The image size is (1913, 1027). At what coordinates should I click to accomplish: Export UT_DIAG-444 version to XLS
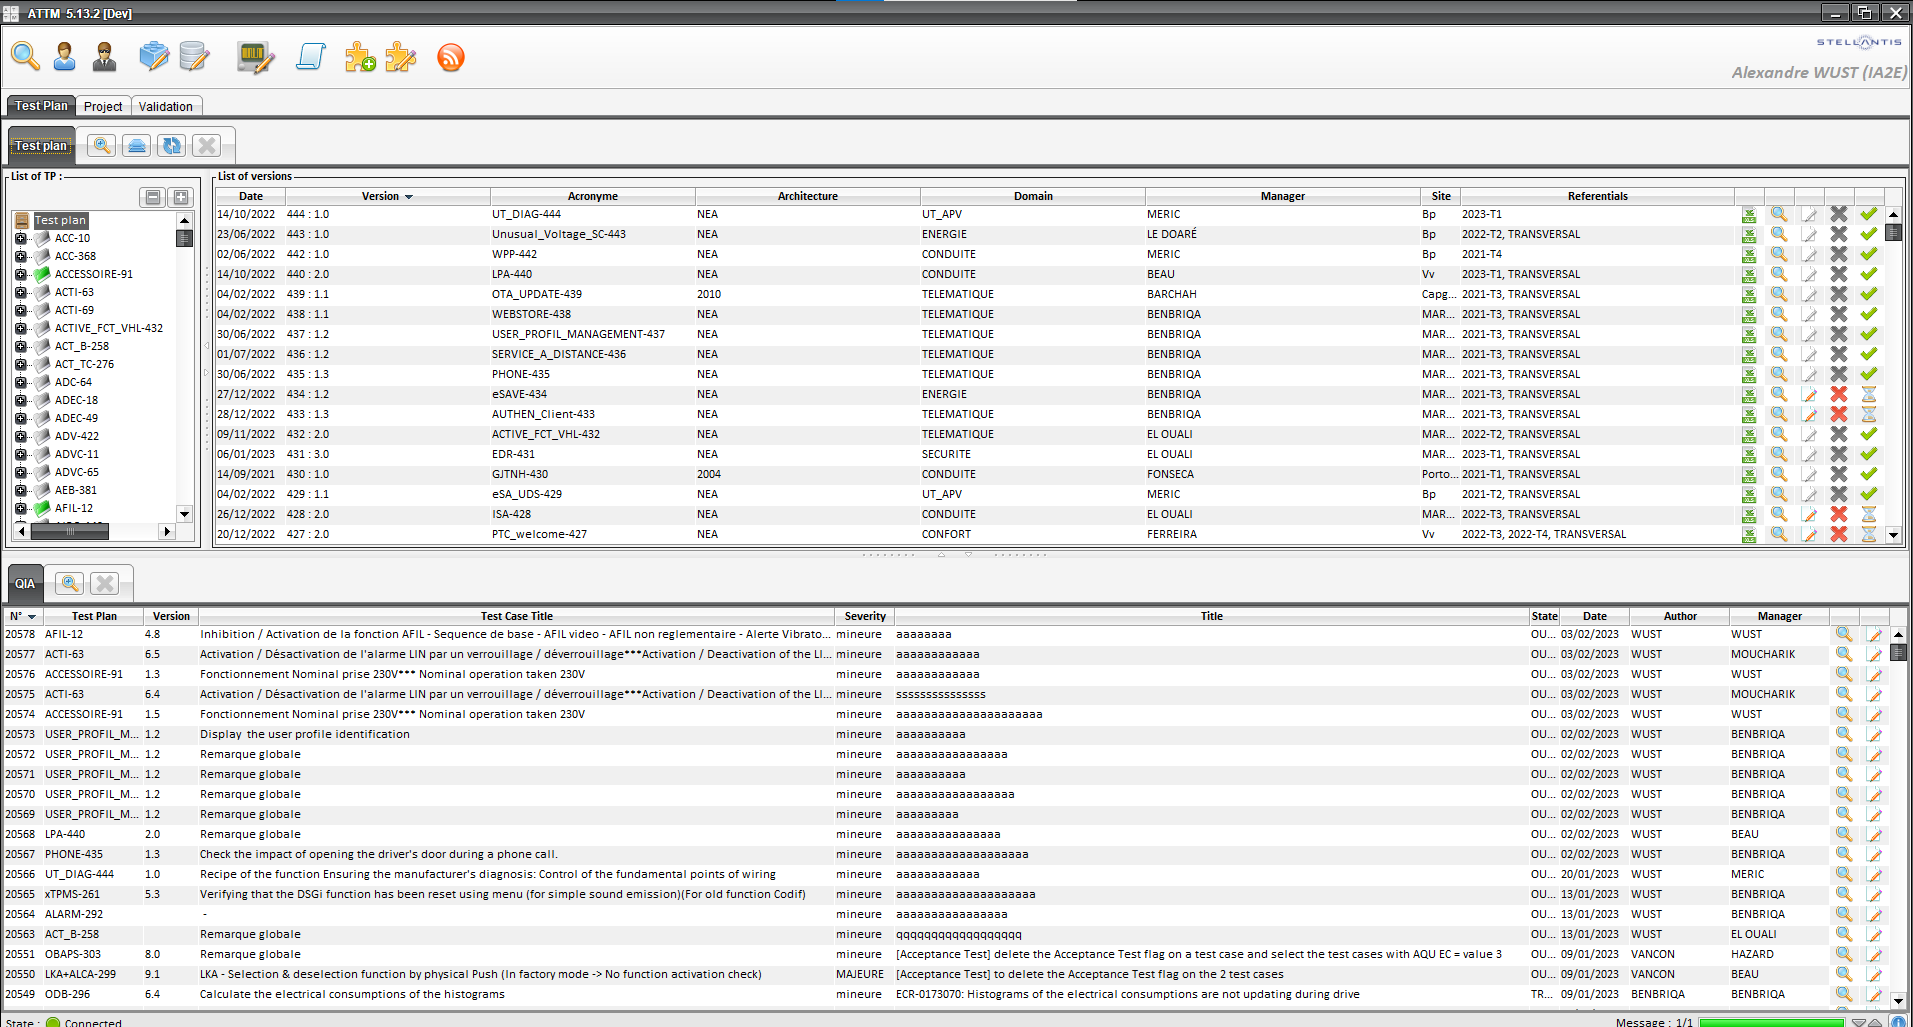point(1748,215)
